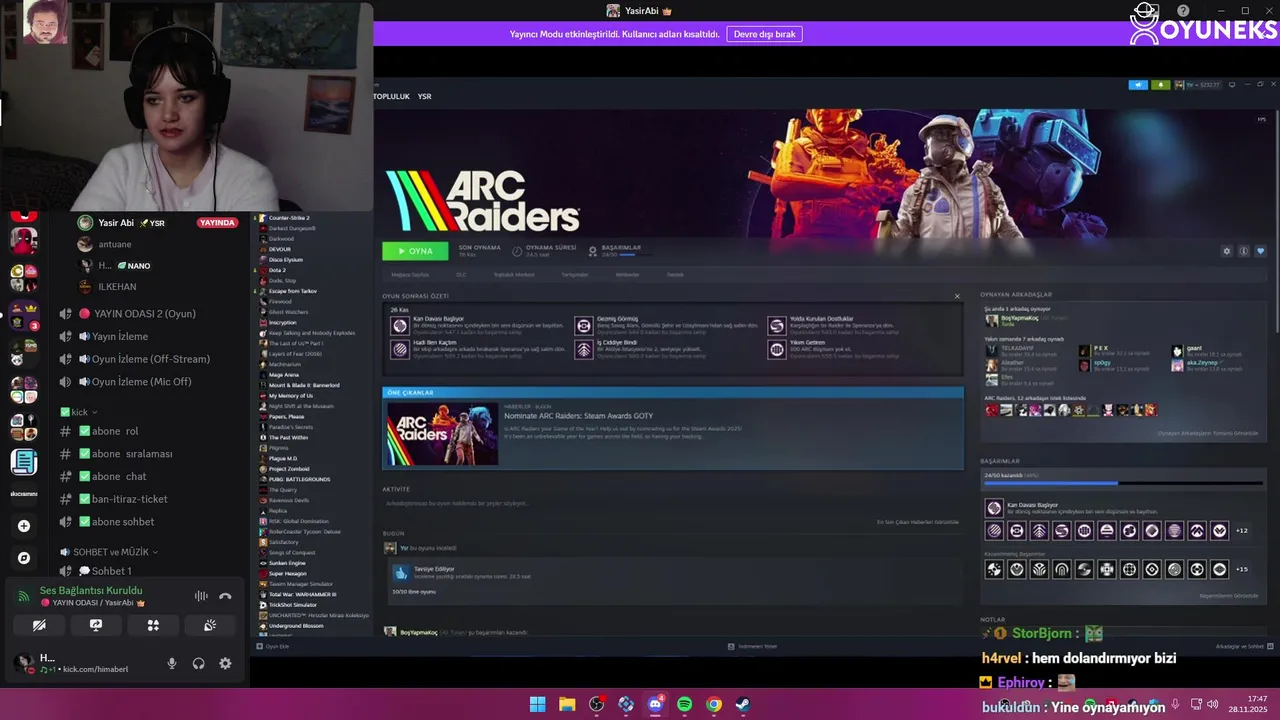Open the Destek tab
This screenshot has height=720, width=1280.
[675, 274]
